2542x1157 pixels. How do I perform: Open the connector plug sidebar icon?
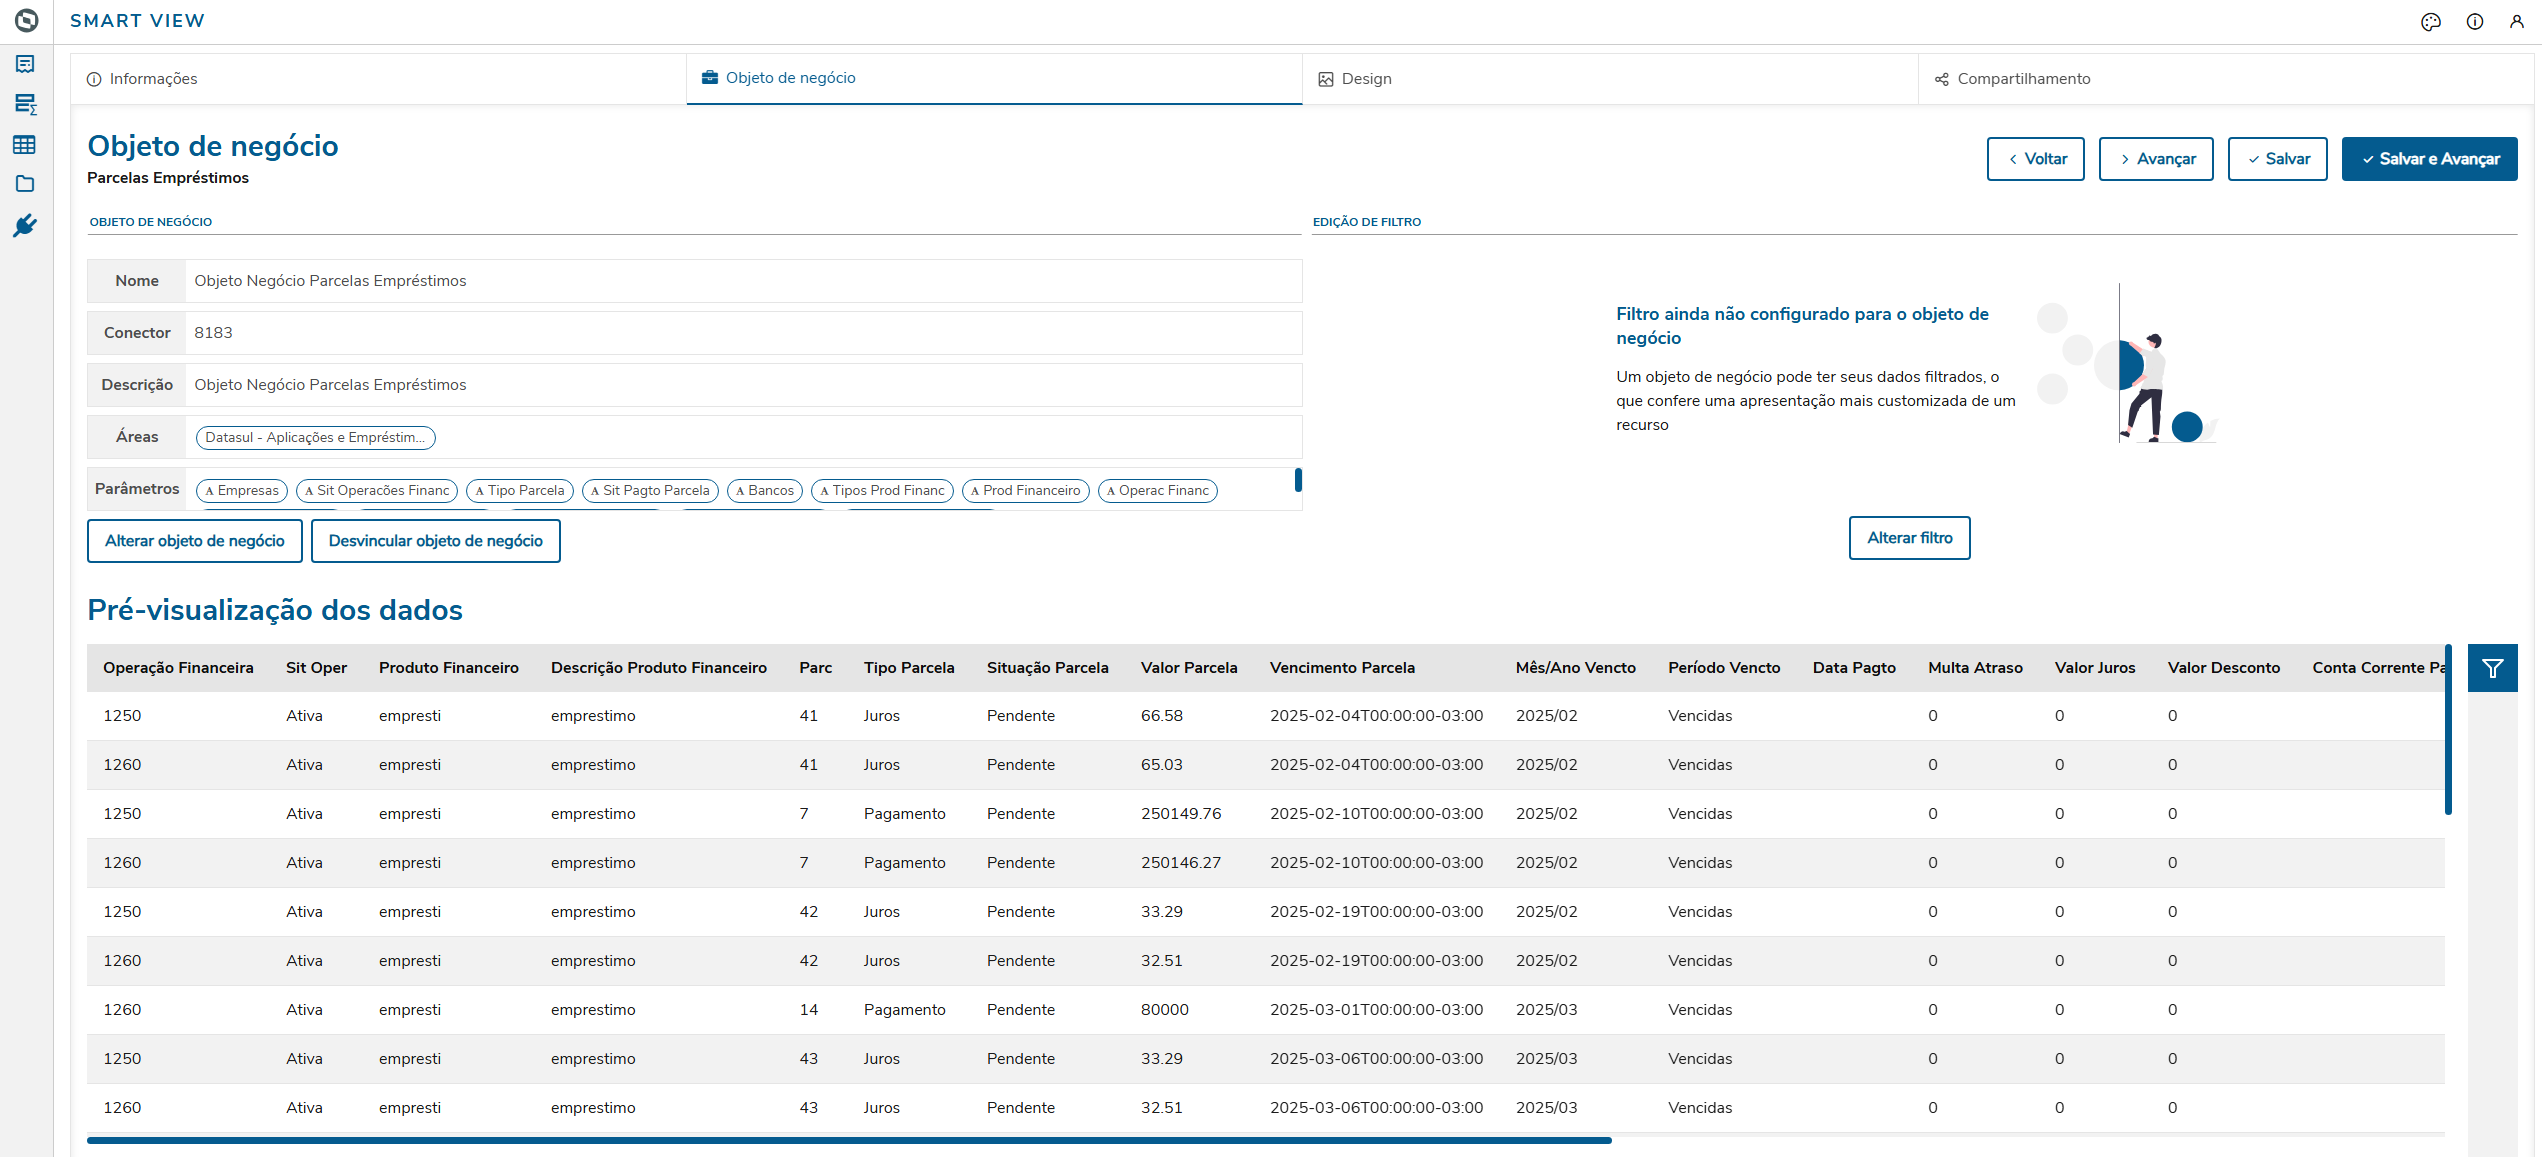pos(25,226)
